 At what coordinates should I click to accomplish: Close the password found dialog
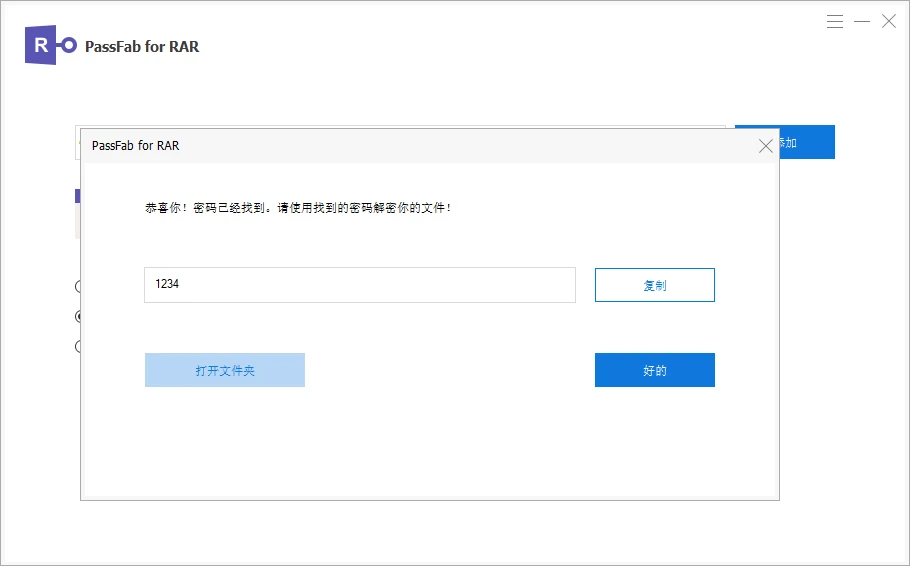765,146
